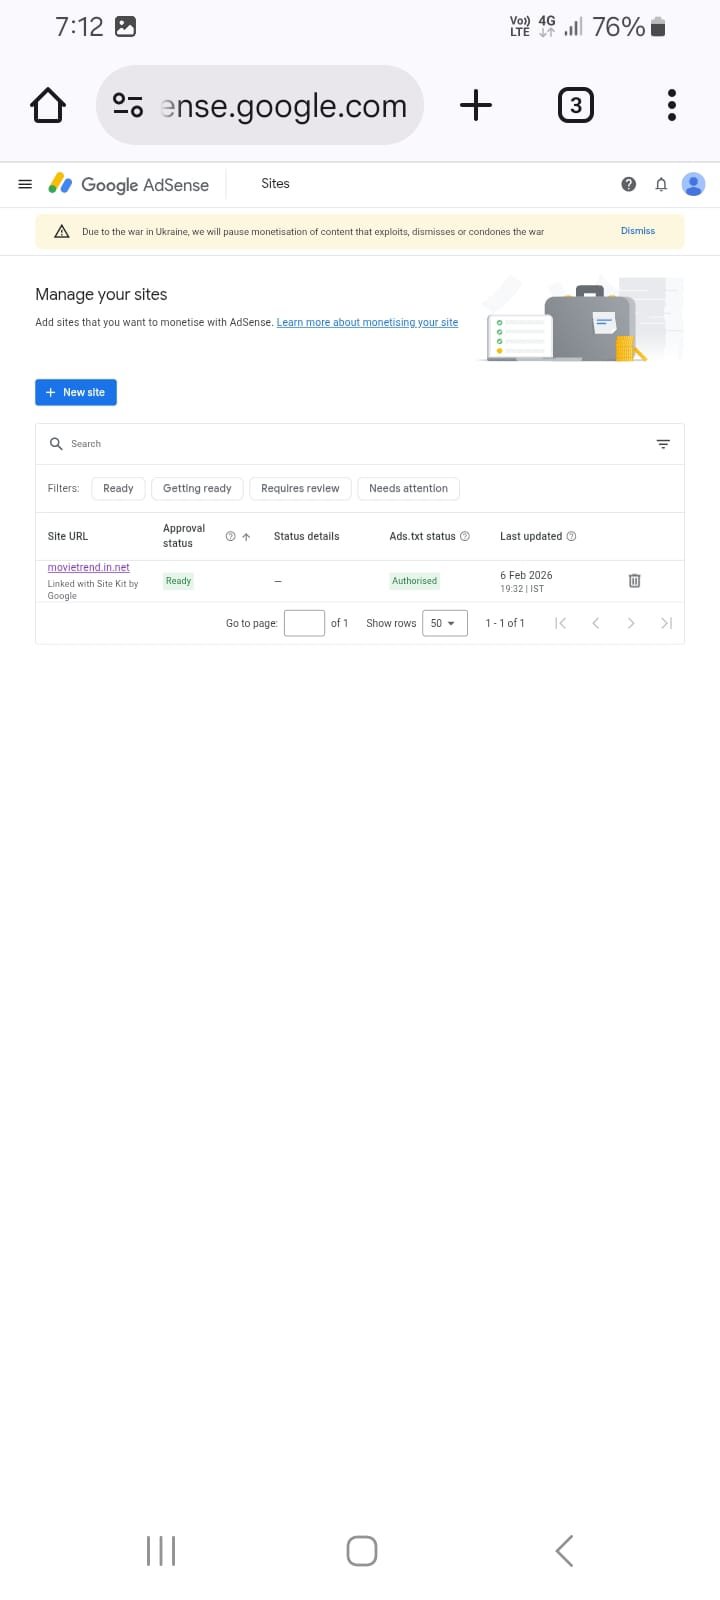The image size is (720, 1600).
Task: Sort by Approval status arrow
Action: (246, 537)
